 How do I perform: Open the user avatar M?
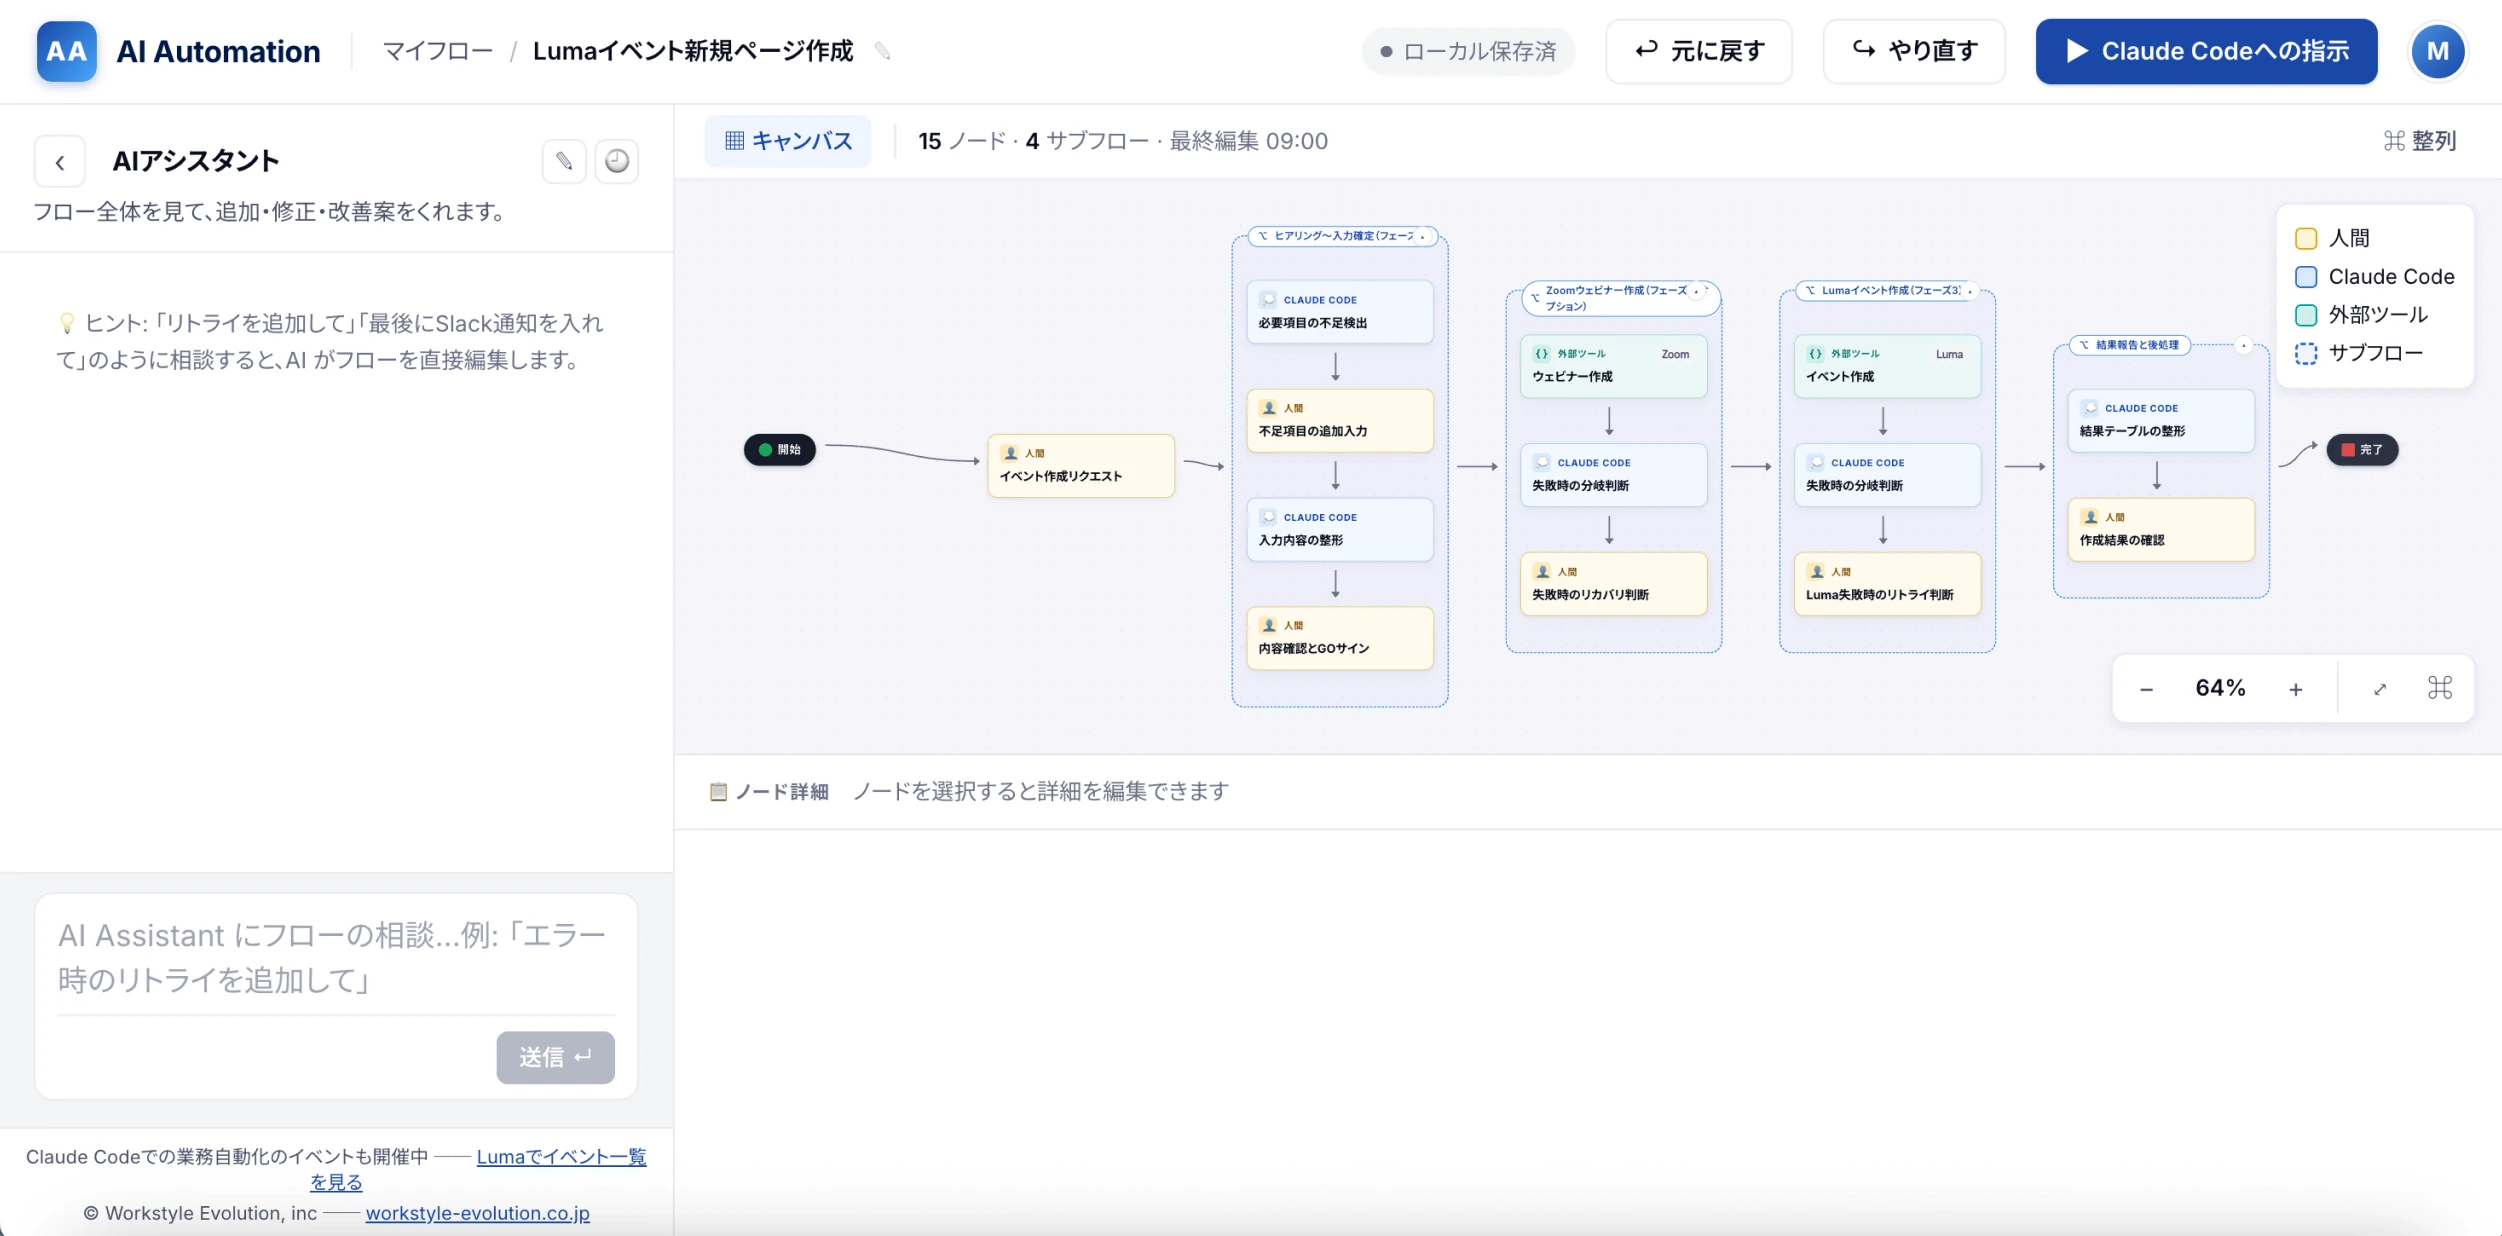[x=2438, y=51]
